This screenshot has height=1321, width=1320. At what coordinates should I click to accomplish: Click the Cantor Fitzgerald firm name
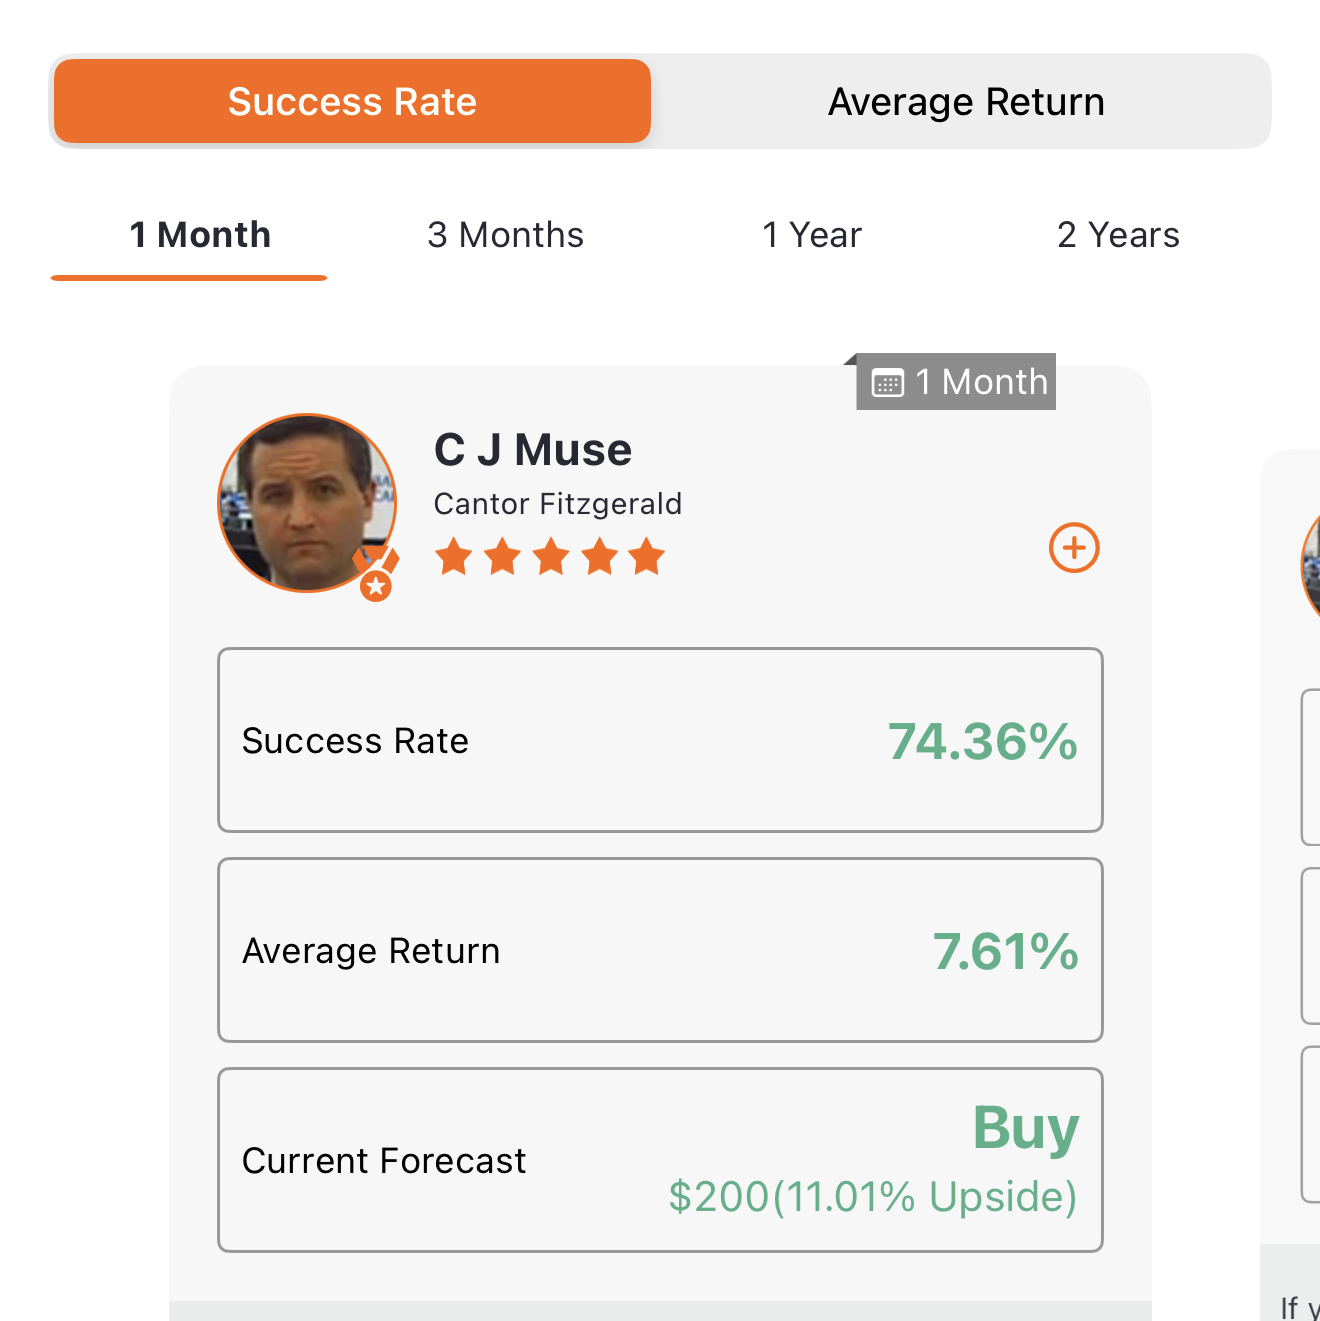pyautogui.click(x=558, y=504)
